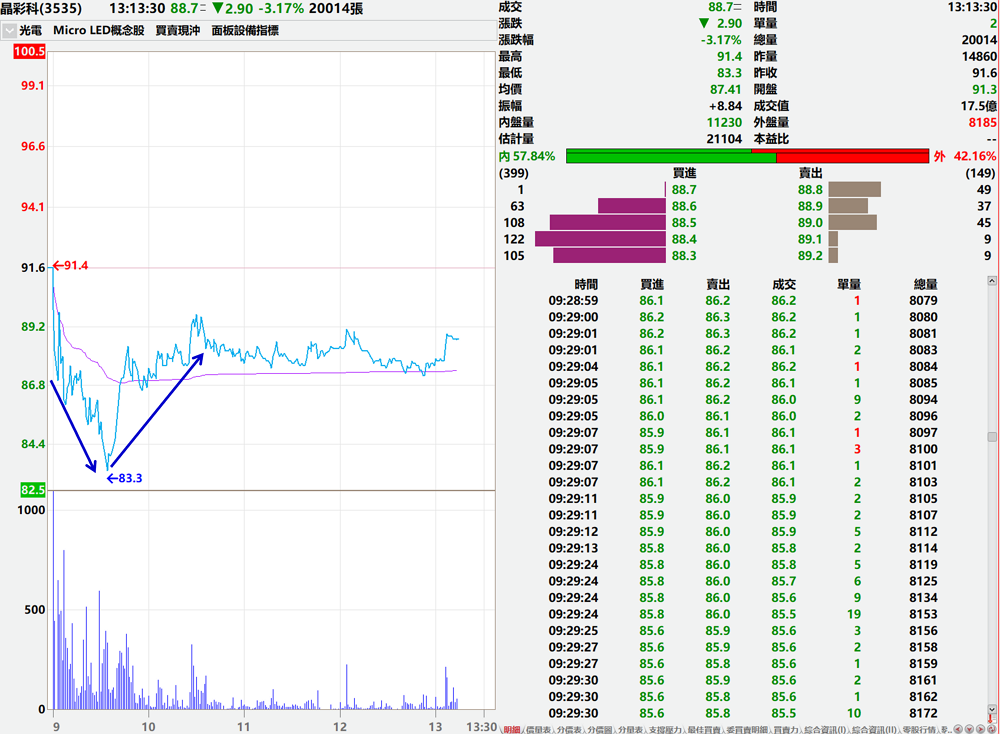This screenshot has width=1000, height=734.
Task: Click the 83.3 low price marker on chart
Action: click(124, 478)
